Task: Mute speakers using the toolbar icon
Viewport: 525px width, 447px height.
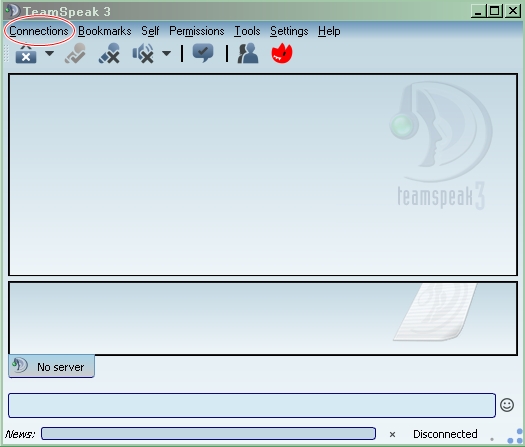Action: click(x=143, y=54)
